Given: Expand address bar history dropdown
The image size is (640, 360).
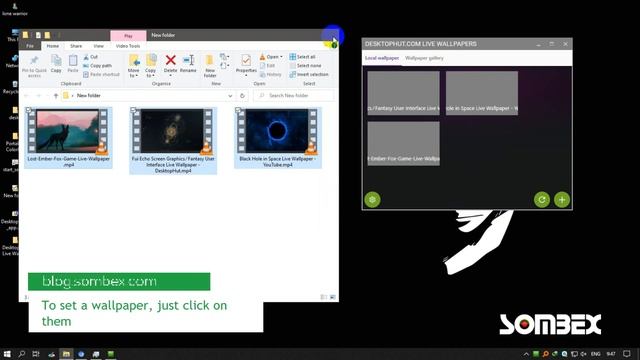Looking at the screenshot, I should pos(230,96).
